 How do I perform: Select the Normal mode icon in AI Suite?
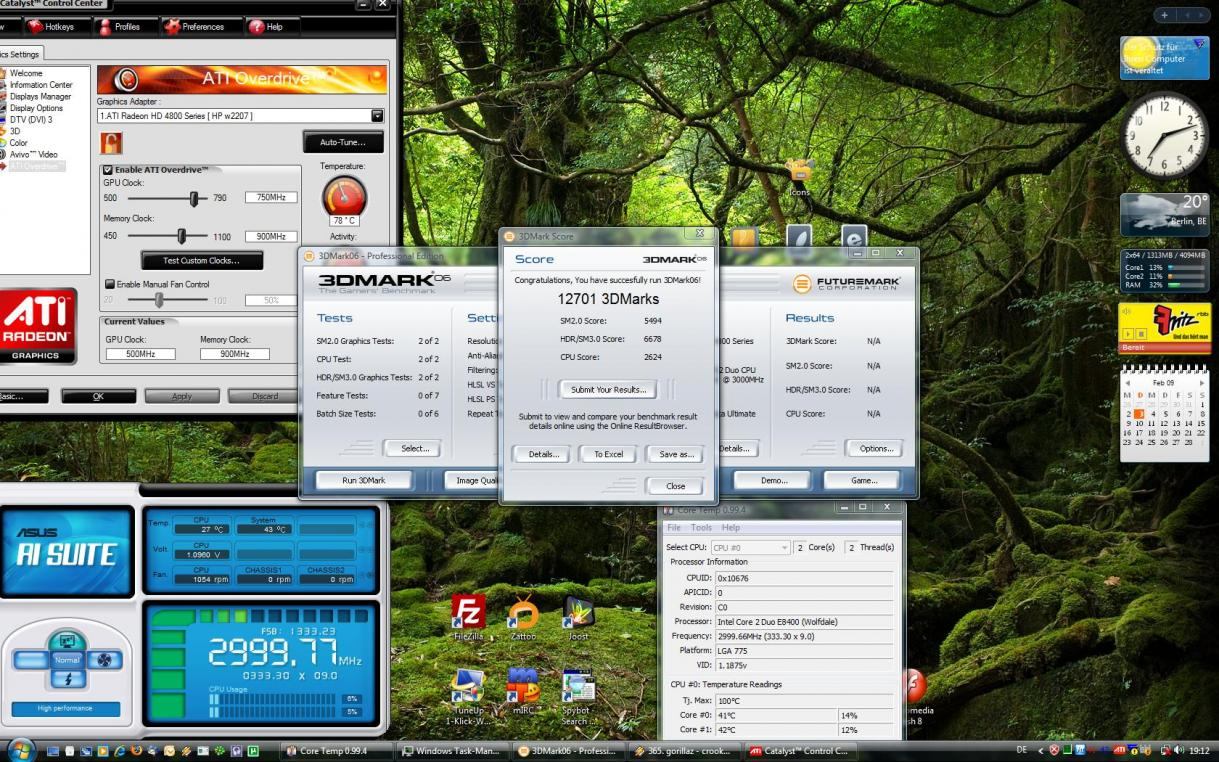coord(68,660)
